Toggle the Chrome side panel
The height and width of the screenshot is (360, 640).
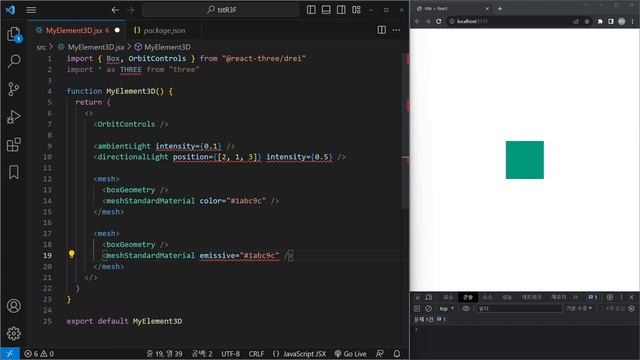pyautogui.click(x=611, y=21)
